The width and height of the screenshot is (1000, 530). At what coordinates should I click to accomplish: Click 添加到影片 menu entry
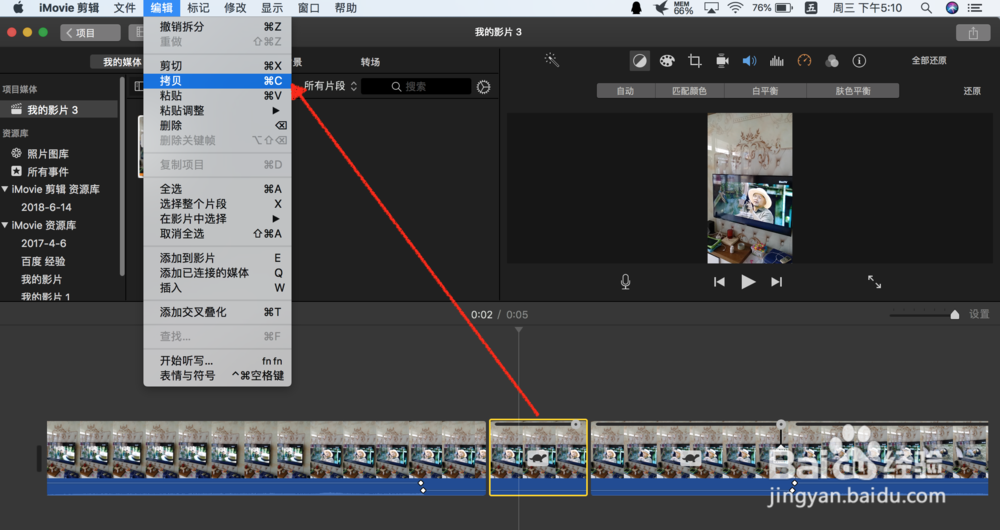click(217, 258)
